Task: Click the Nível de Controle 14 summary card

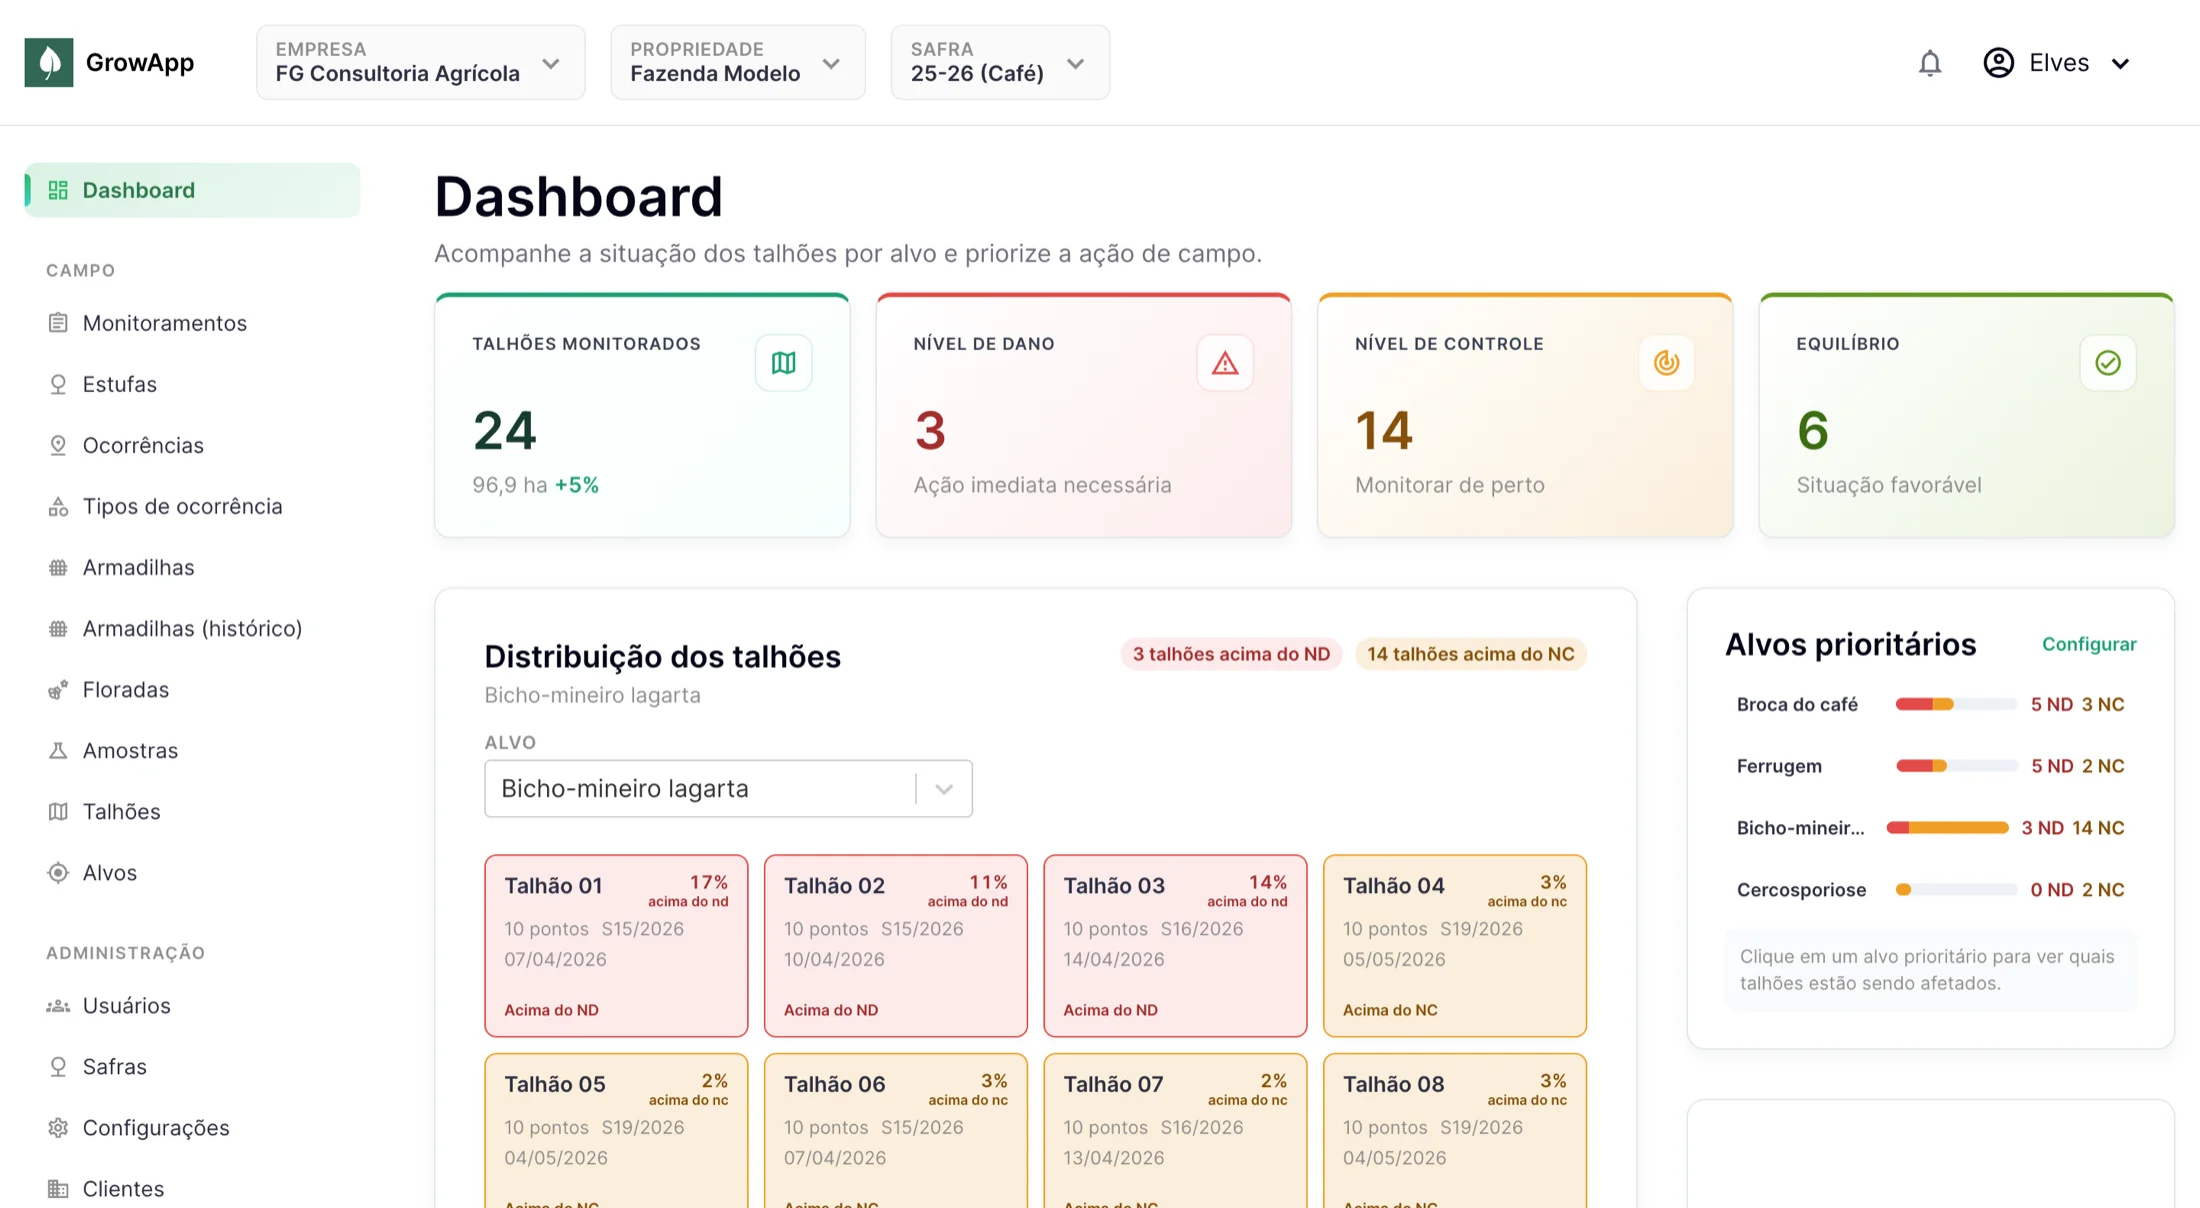Action: click(1525, 415)
